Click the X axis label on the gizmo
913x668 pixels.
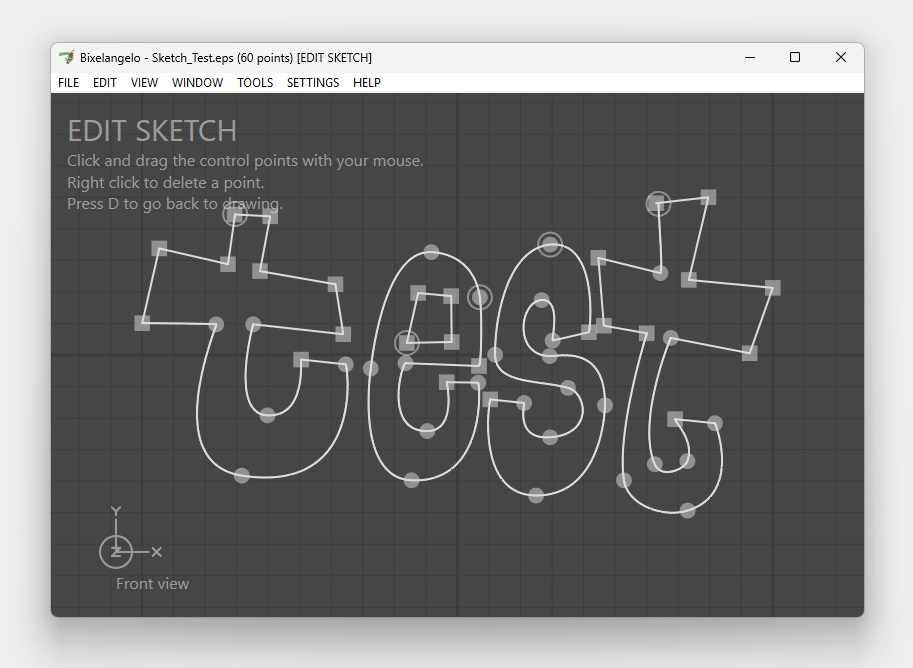click(x=157, y=551)
